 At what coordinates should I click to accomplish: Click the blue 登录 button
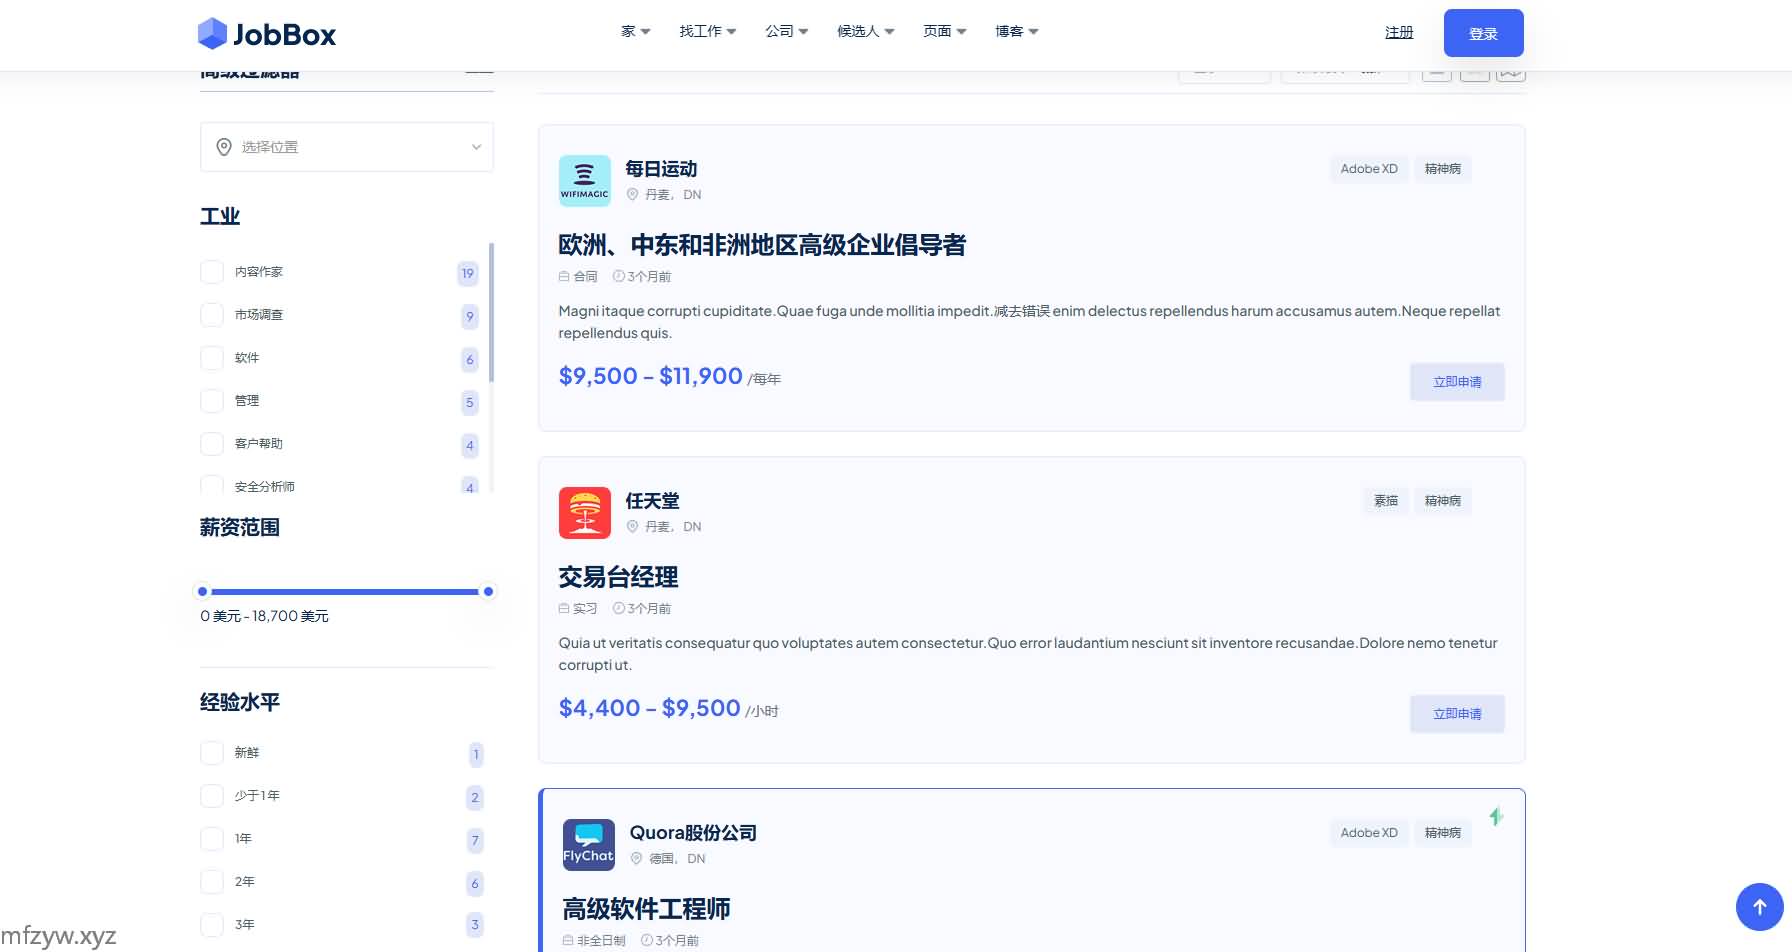coord(1483,33)
